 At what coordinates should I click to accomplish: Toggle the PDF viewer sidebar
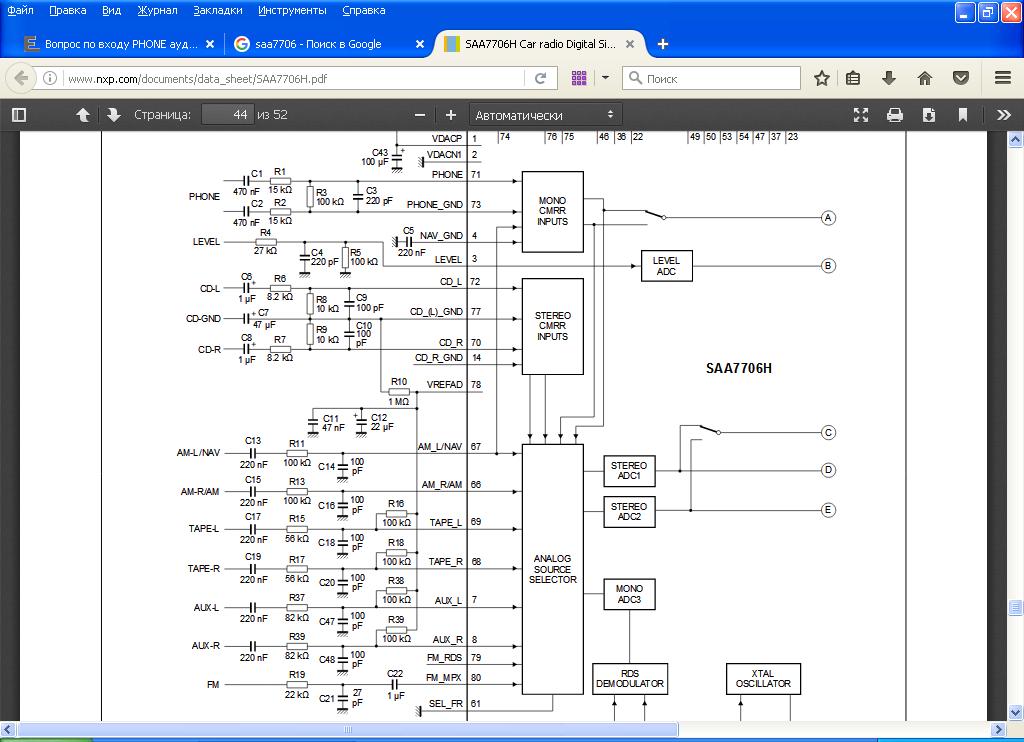(x=18, y=115)
